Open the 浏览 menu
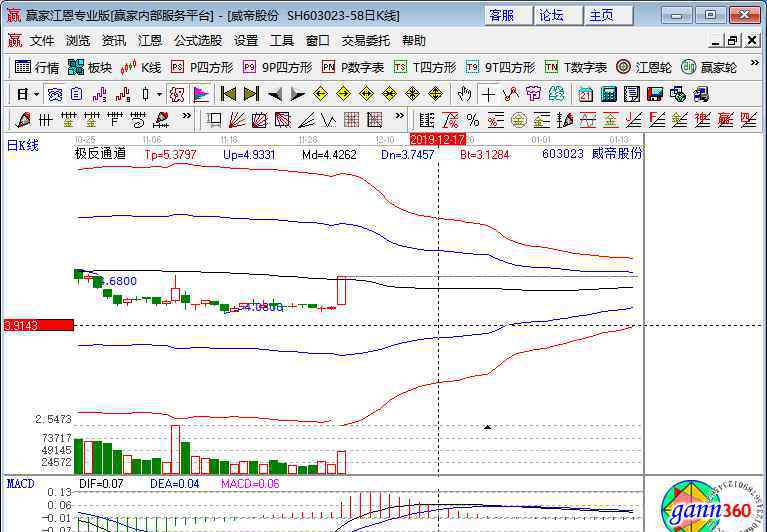 pos(78,41)
